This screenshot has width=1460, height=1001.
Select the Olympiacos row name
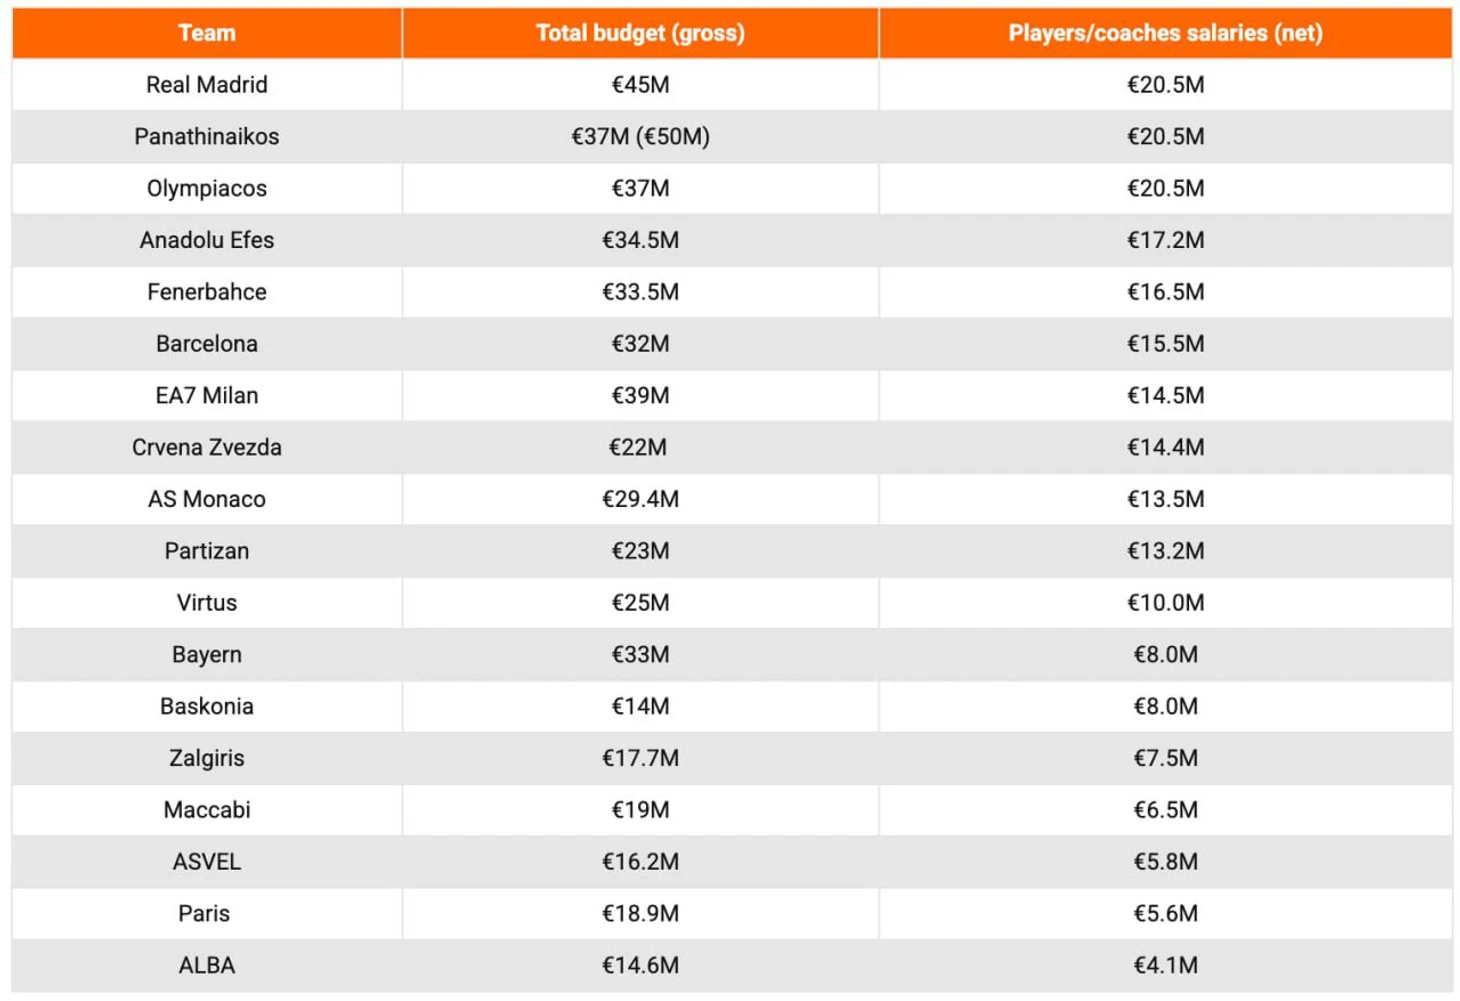[x=207, y=189]
